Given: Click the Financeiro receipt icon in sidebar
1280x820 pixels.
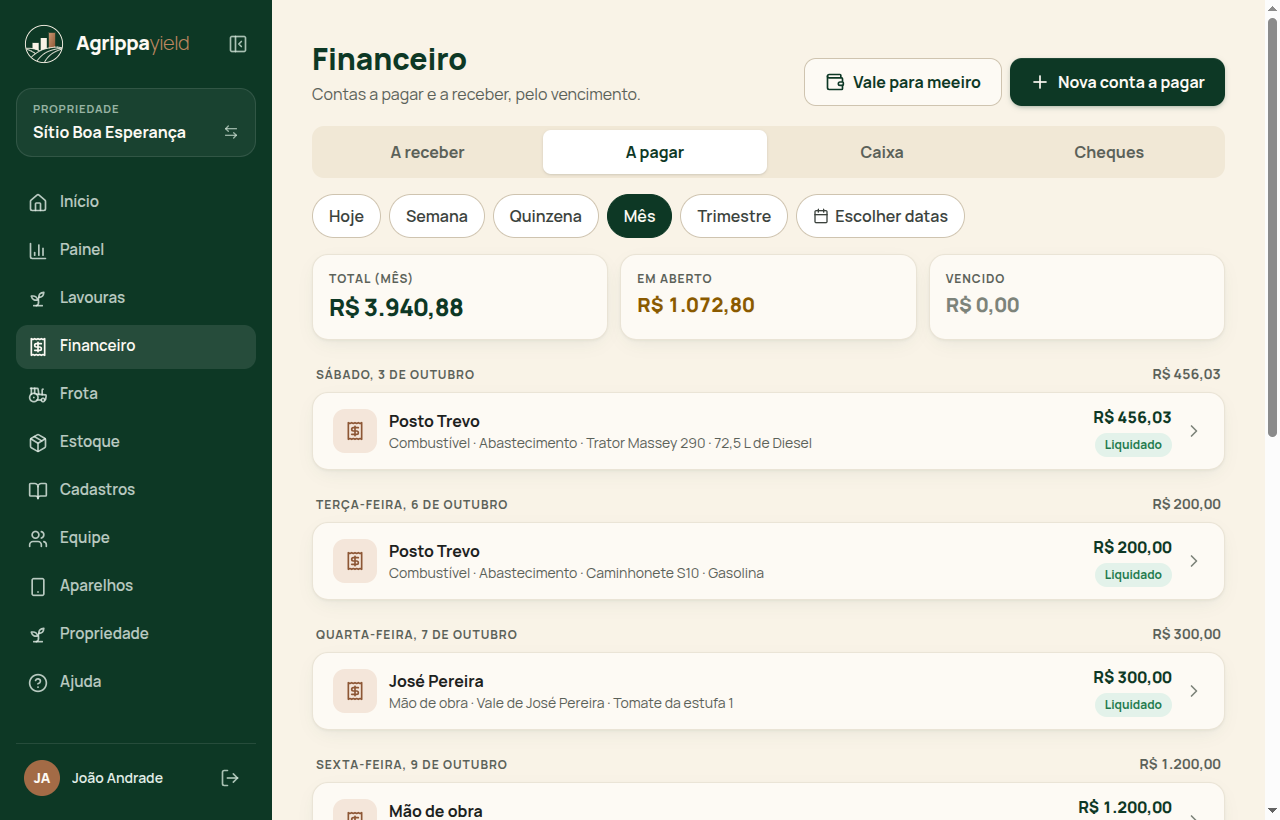Looking at the screenshot, I should point(38,346).
